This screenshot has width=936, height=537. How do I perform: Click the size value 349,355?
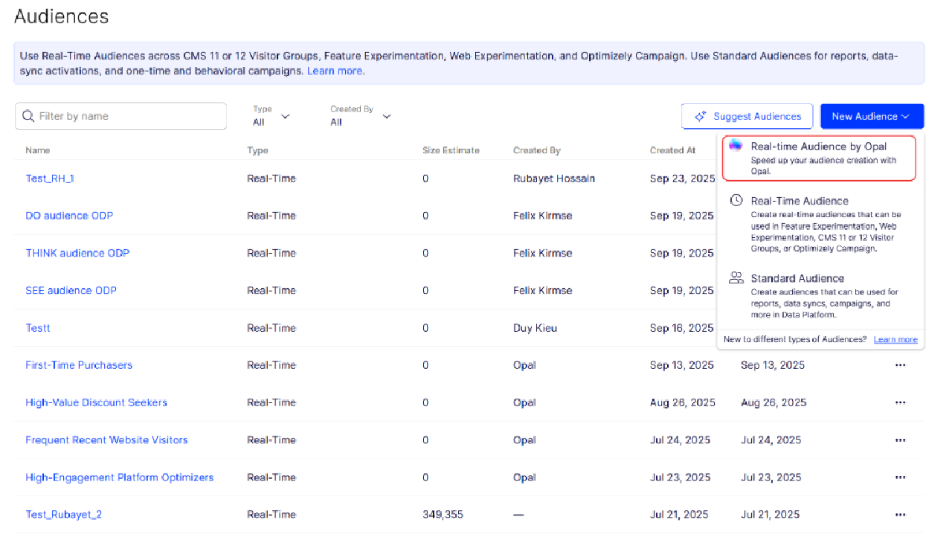(442, 514)
